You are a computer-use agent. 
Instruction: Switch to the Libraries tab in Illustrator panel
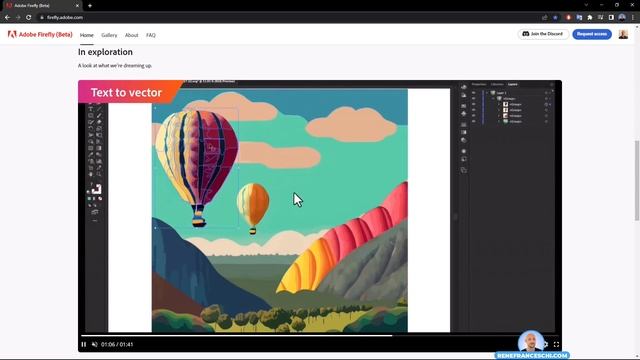pyautogui.click(x=497, y=84)
